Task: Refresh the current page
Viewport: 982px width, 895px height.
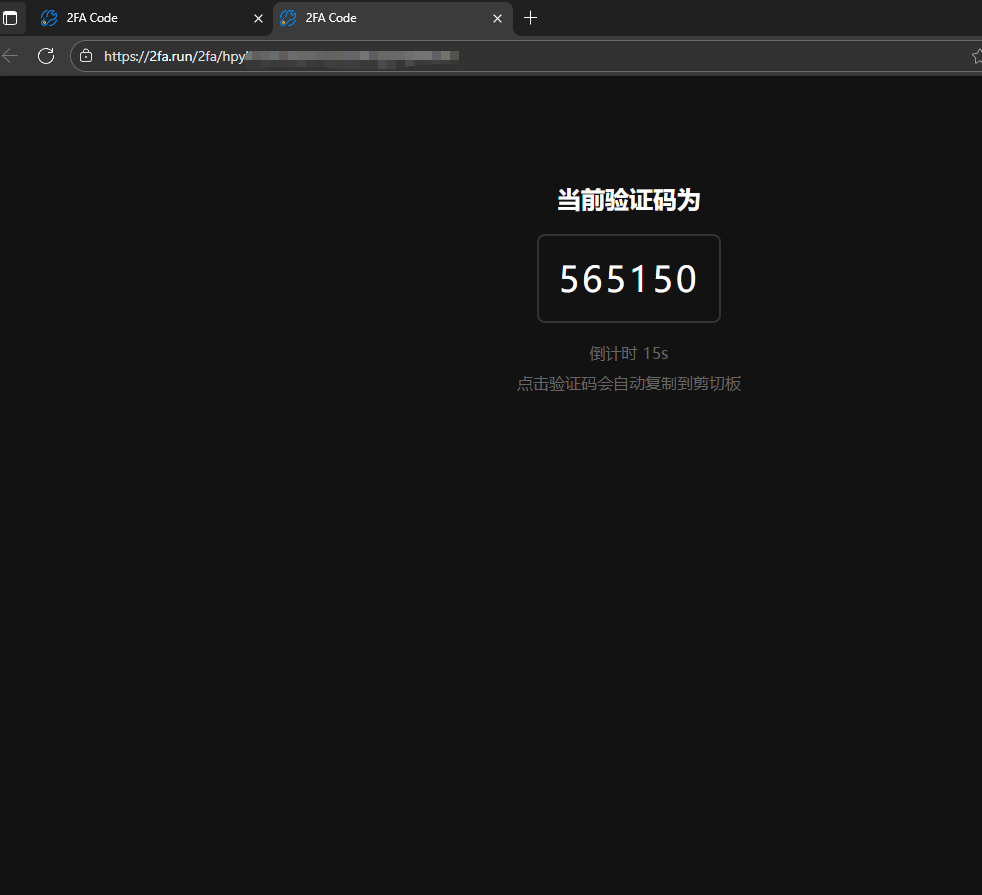Action: 45,56
